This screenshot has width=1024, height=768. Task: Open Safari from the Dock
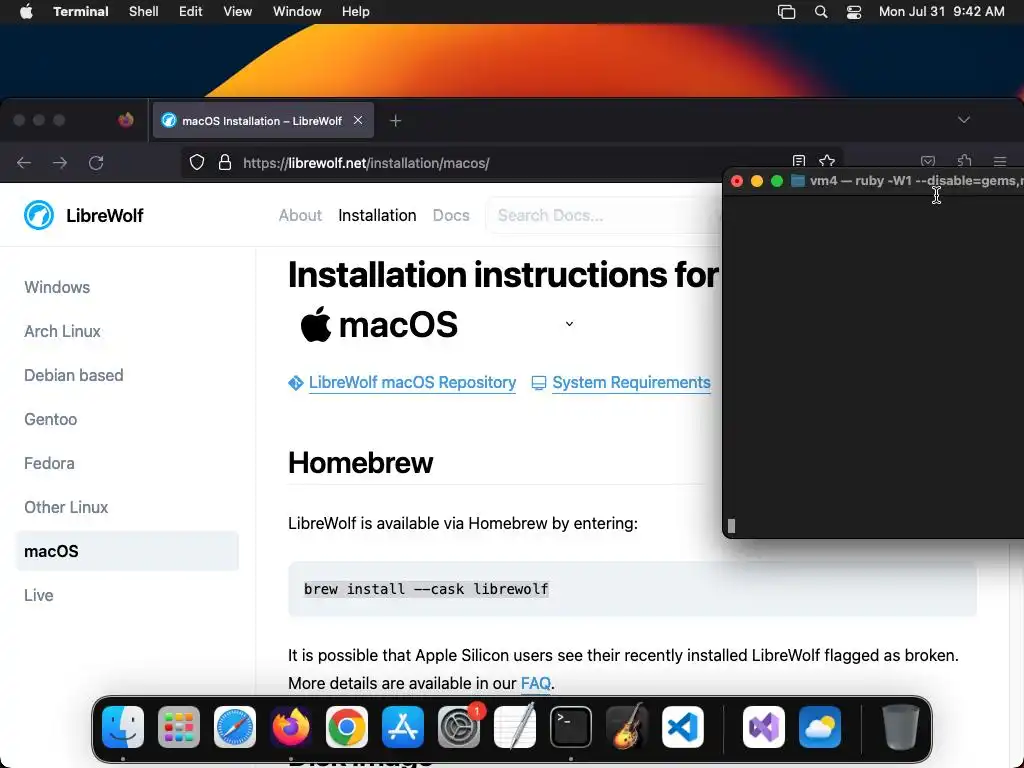point(234,727)
